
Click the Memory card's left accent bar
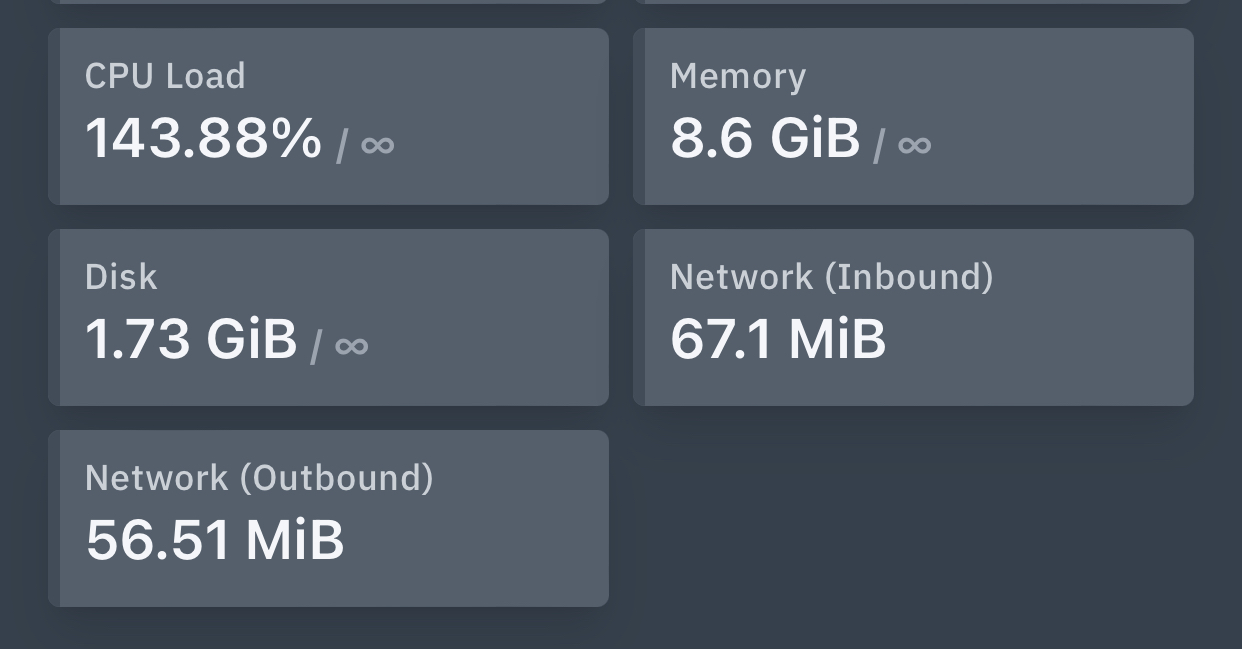point(639,117)
